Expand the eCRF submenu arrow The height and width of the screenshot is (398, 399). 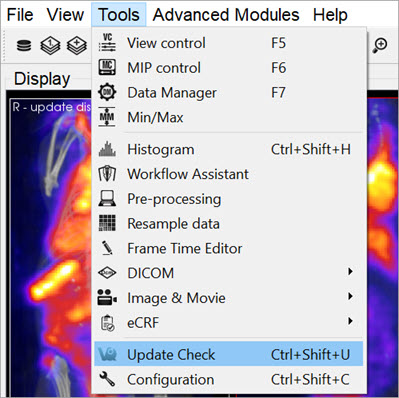pyautogui.click(x=350, y=321)
